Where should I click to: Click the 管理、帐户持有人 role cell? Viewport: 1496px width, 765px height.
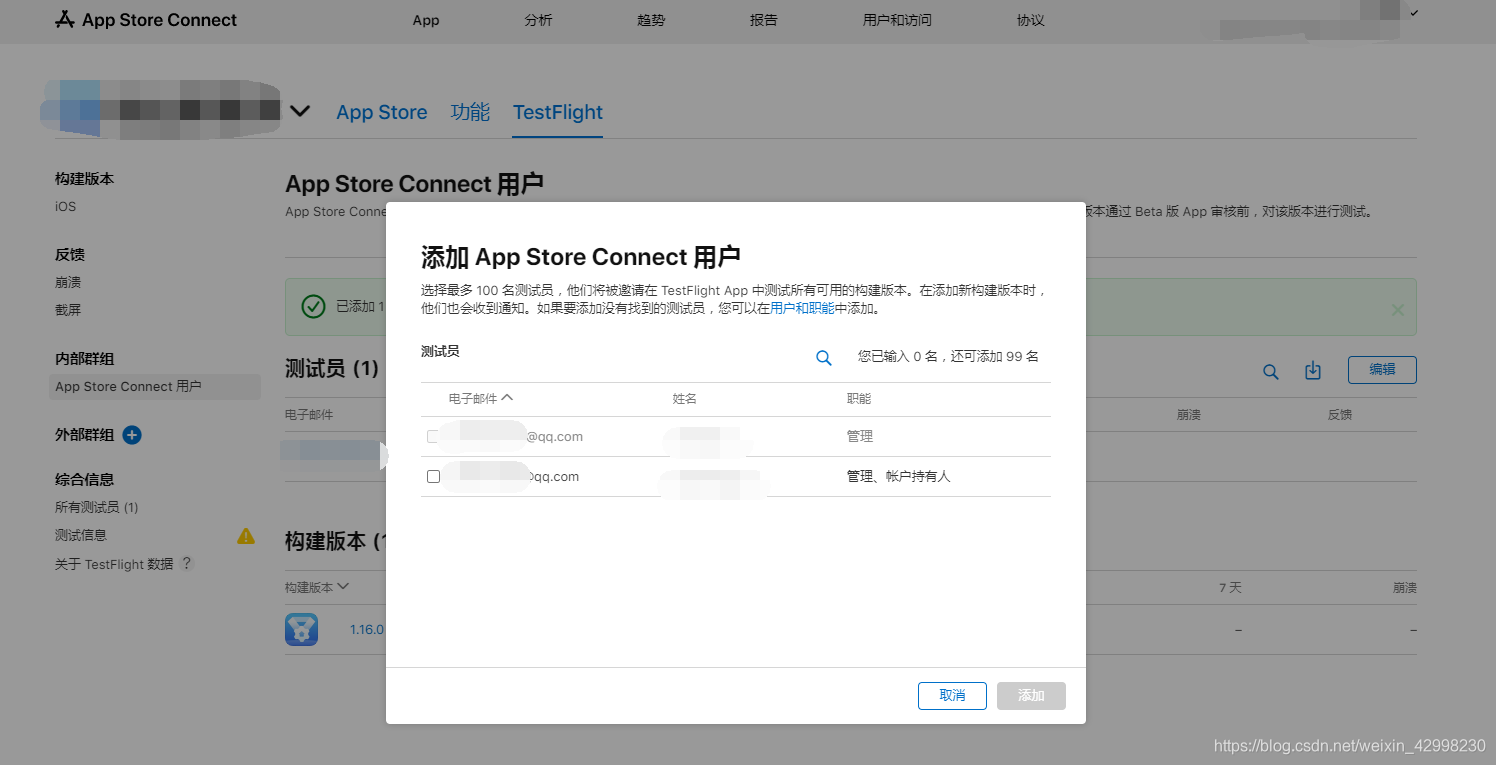click(898, 477)
